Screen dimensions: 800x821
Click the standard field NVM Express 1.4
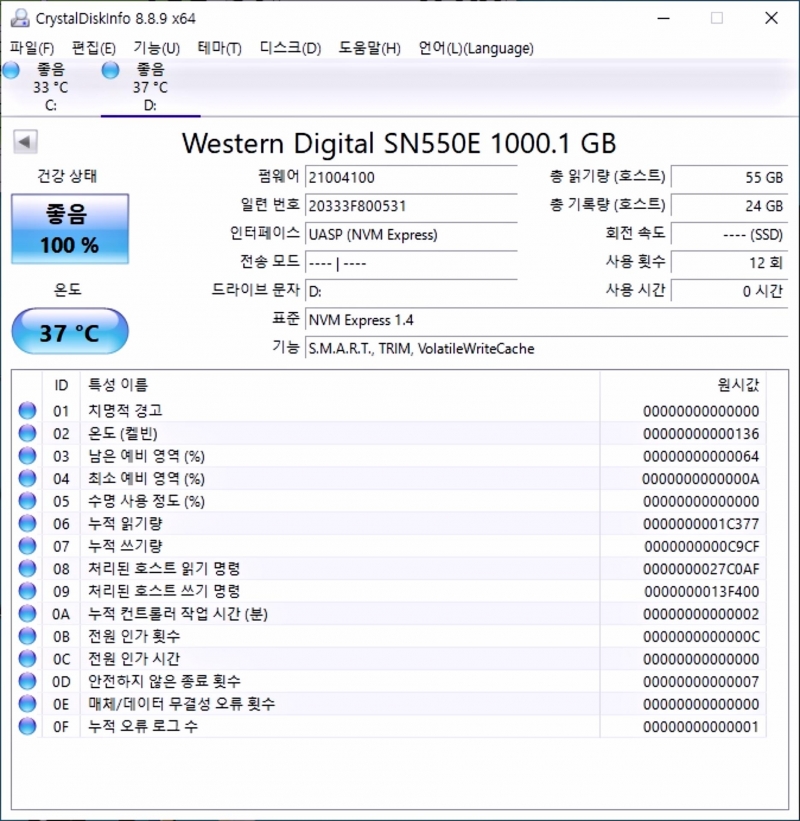click(546, 320)
